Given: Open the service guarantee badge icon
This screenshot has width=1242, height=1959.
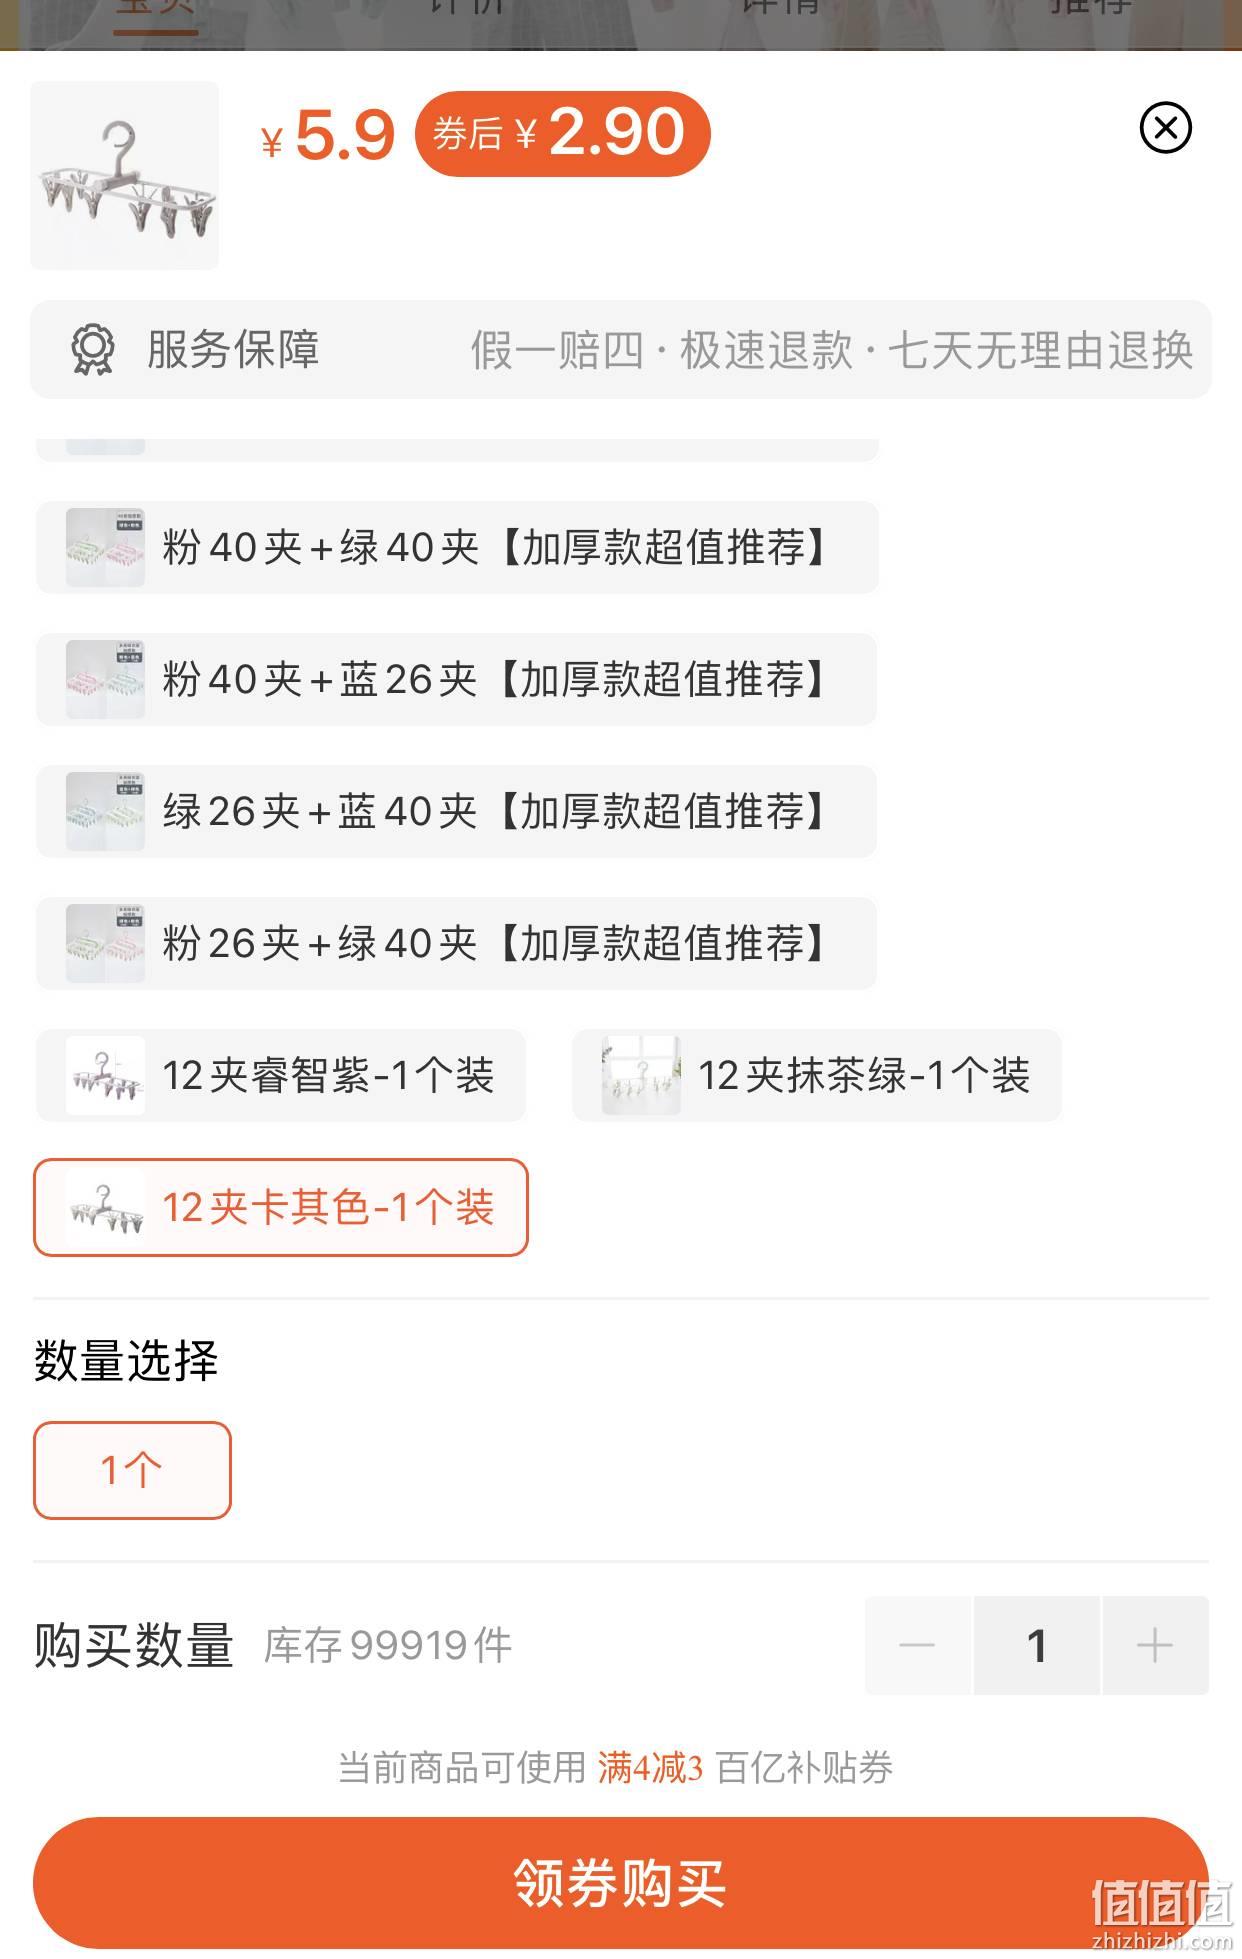Looking at the screenshot, I should [x=93, y=350].
